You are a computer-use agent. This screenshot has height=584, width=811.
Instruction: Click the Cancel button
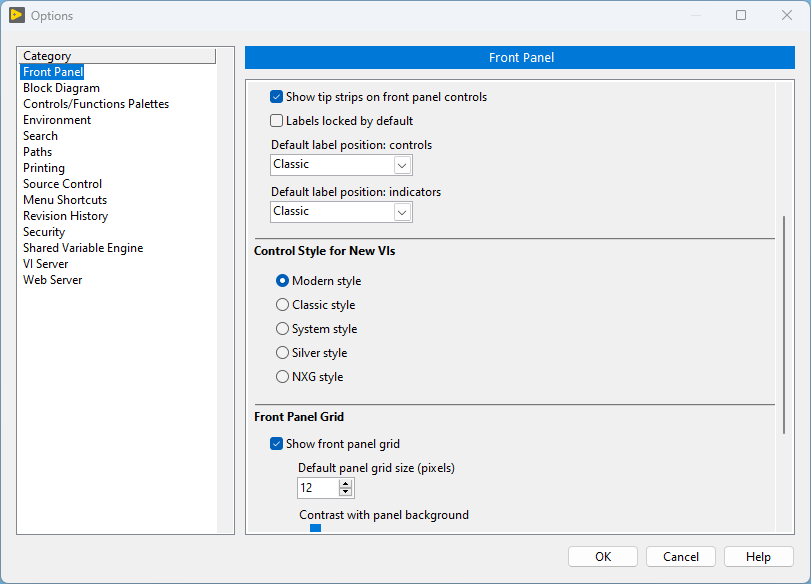[681, 557]
